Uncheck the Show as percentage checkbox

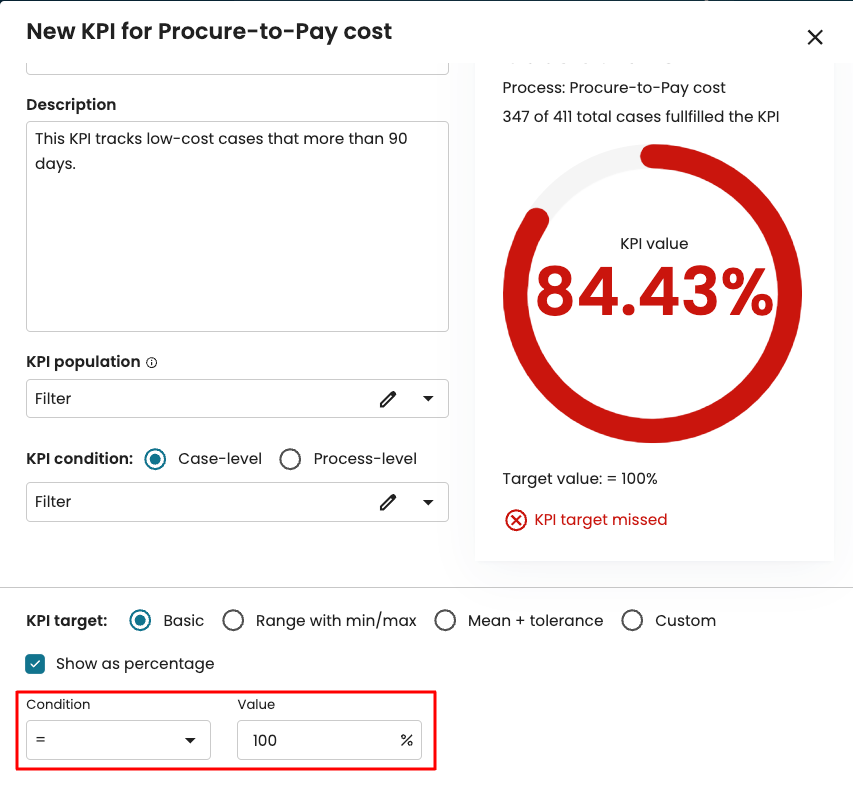(x=36, y=664)
